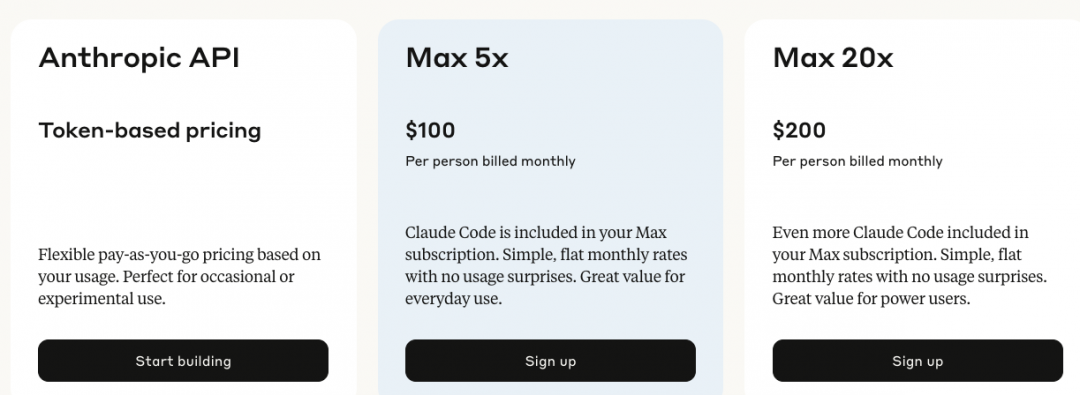This screenshot has height=395, width=1080.
Task: Sign up for the Max 20x plan
Action: coord(917,361)
